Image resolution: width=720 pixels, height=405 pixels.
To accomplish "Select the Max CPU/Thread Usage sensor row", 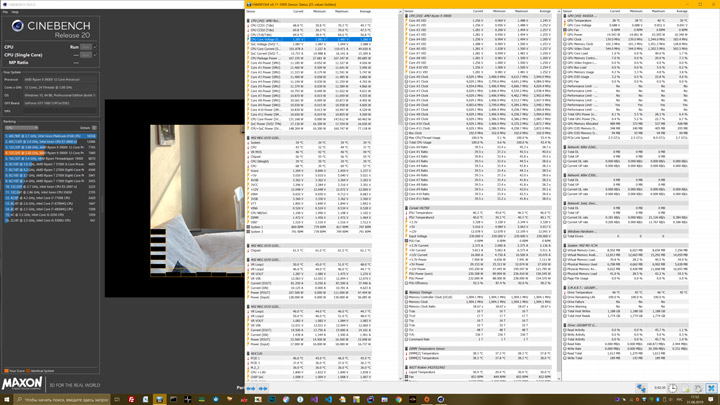I will pyautogui.click(x=478, y=138).
